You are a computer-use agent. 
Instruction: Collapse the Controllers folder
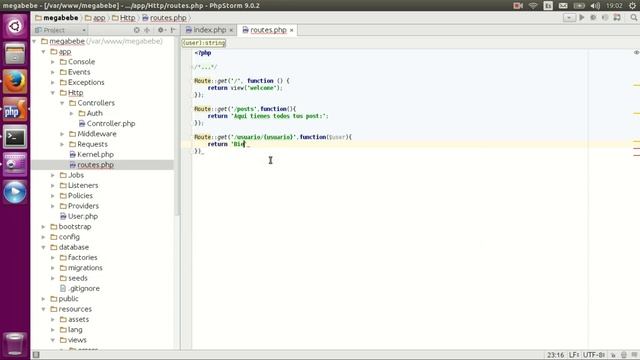62,103
